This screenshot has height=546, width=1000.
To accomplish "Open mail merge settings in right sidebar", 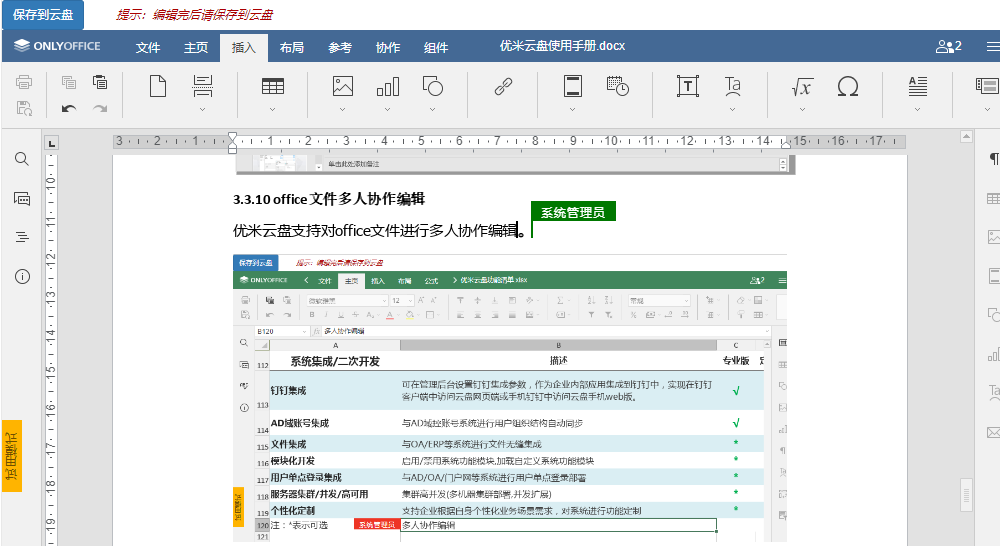I will click(x=993, y=432).
